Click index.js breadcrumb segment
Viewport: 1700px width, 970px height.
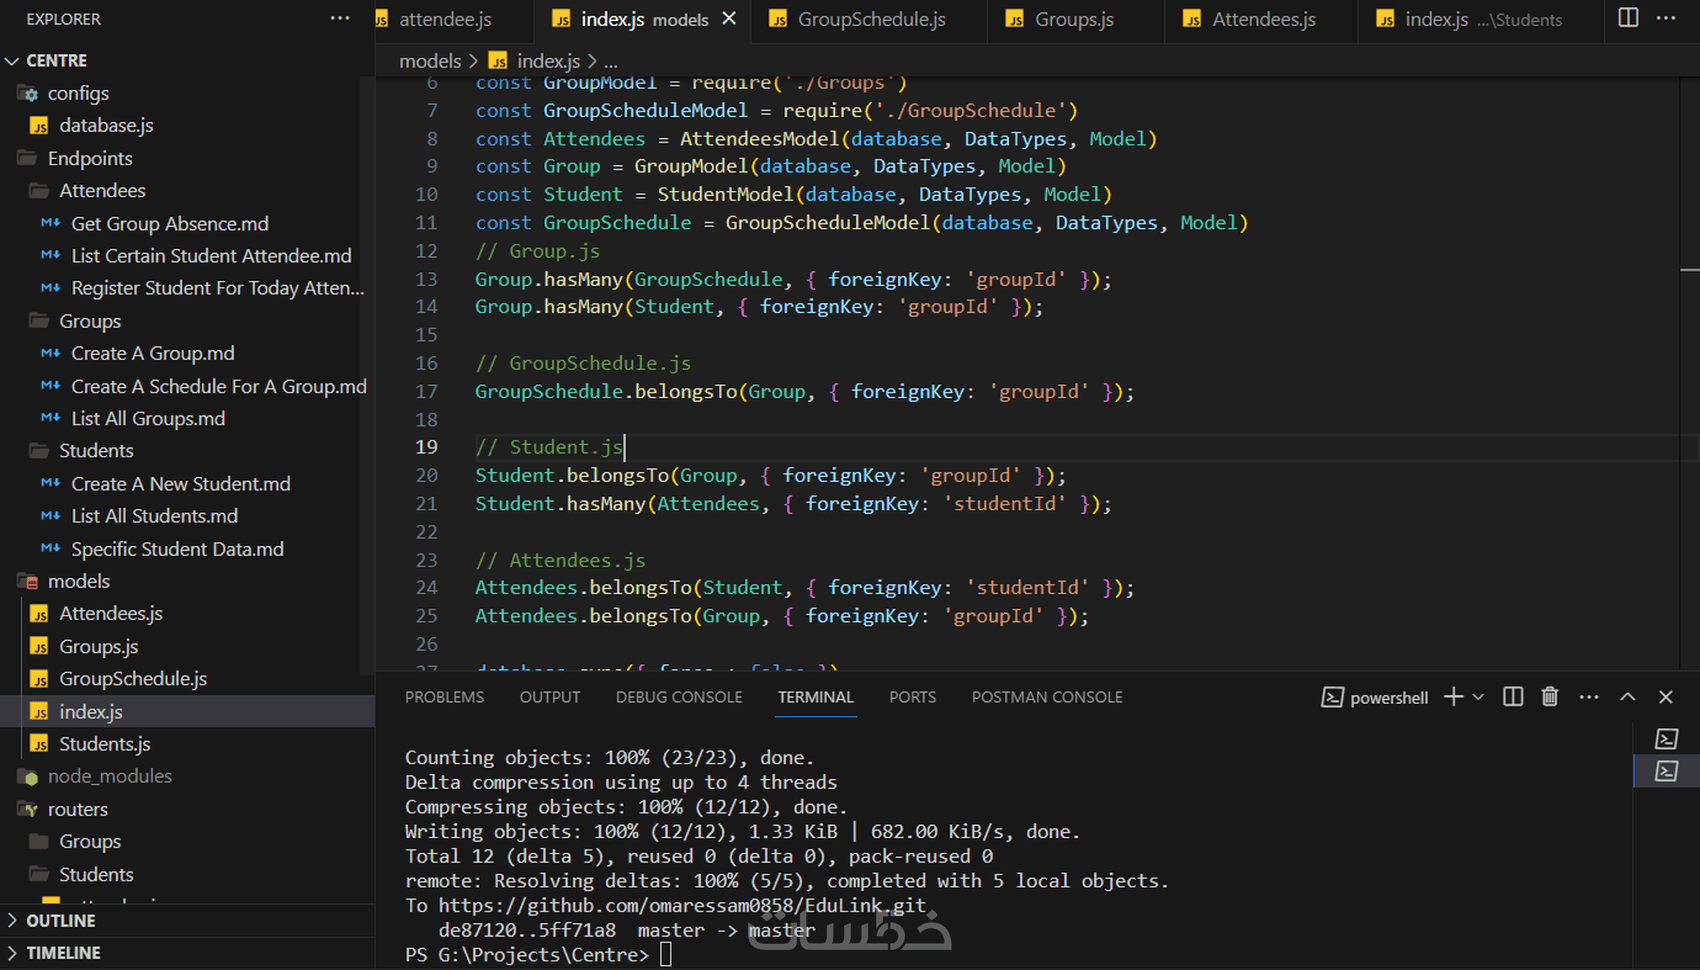point(535,61)
